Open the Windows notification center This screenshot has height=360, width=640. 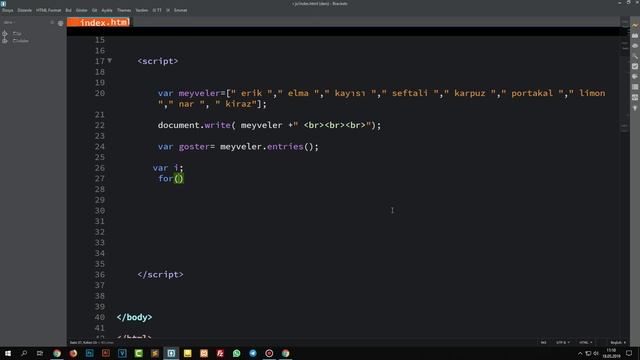(629, 353)
